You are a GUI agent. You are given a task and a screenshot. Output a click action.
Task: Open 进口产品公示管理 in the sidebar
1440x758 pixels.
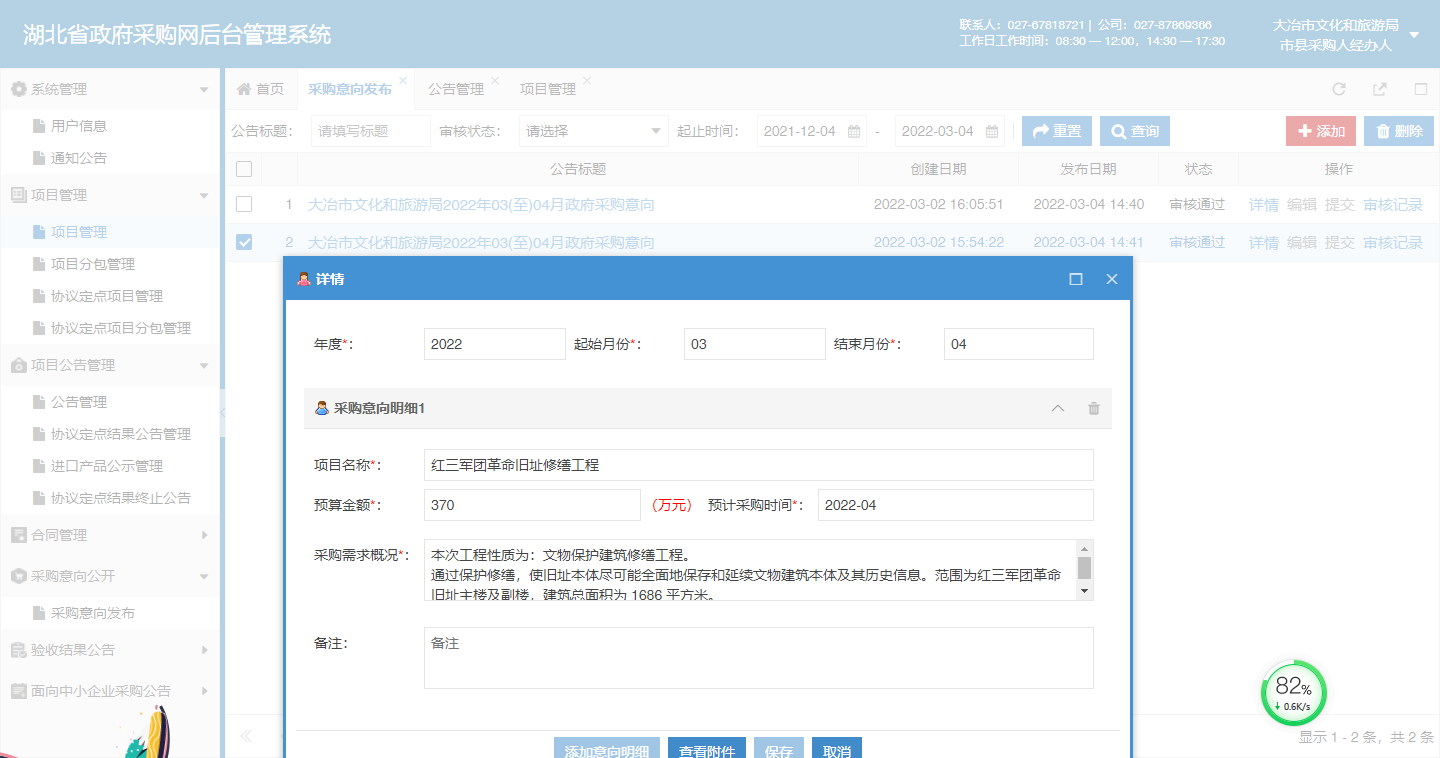(107, 466)
